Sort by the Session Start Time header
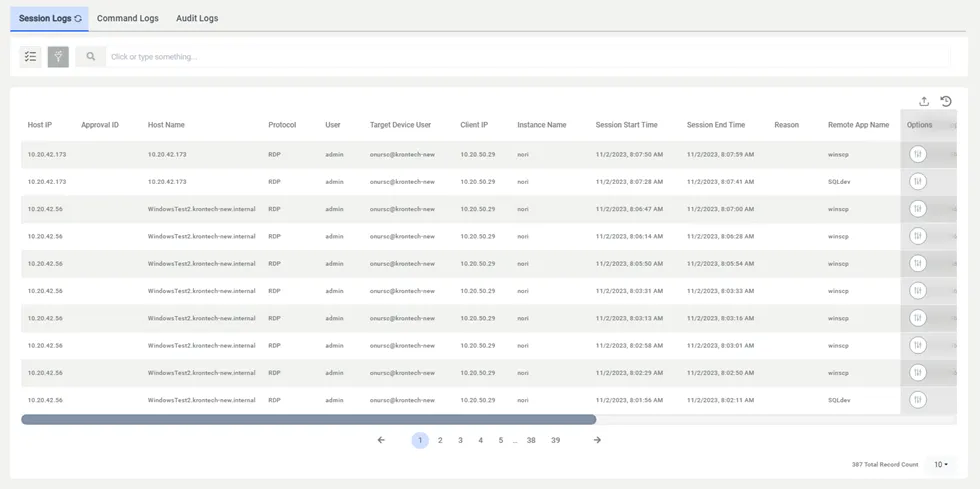 pos(626,125)
